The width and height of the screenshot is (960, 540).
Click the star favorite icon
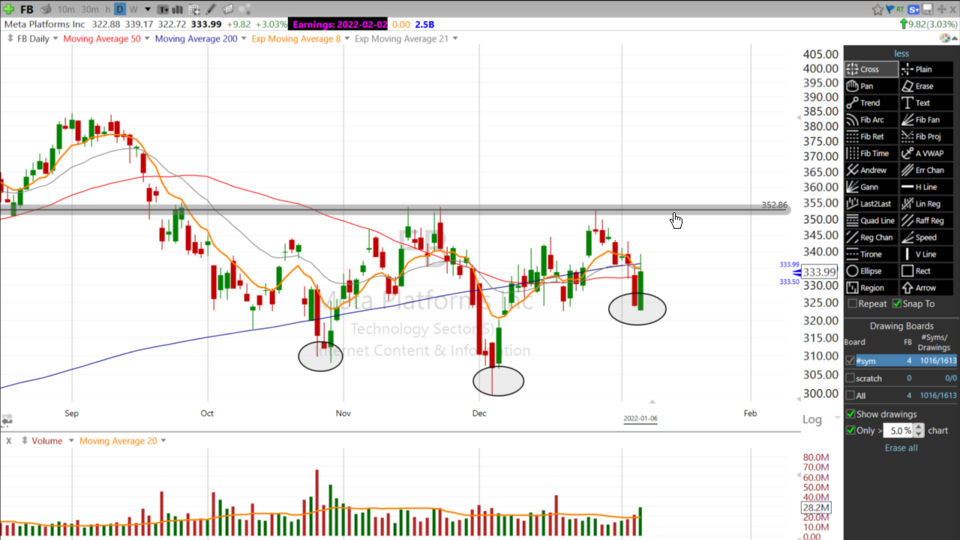[x=877, y=9]
